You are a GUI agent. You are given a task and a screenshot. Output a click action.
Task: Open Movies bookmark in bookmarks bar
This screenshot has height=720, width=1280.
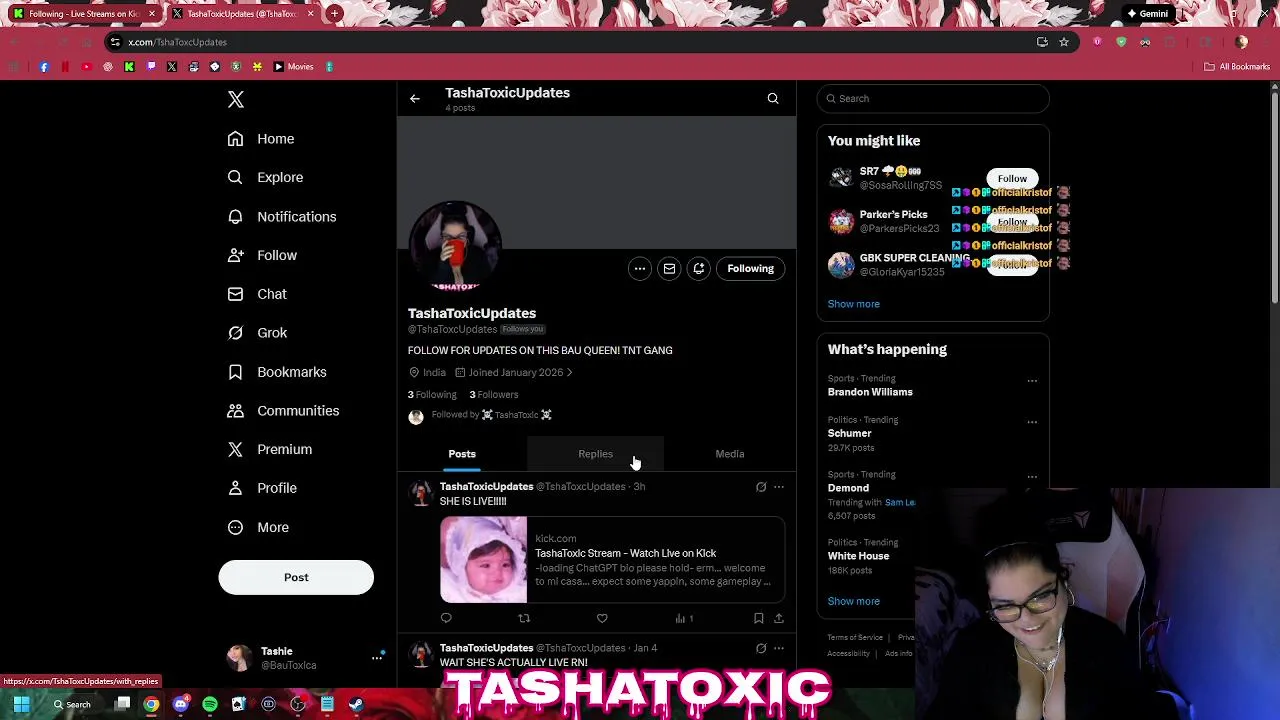[x=293, y=67]
